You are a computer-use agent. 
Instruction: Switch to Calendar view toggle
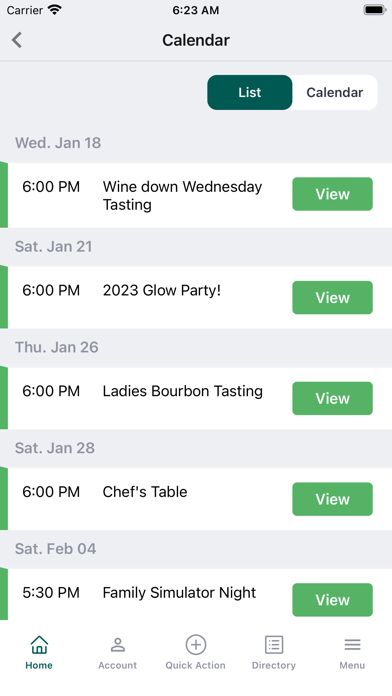pos(335,92)
